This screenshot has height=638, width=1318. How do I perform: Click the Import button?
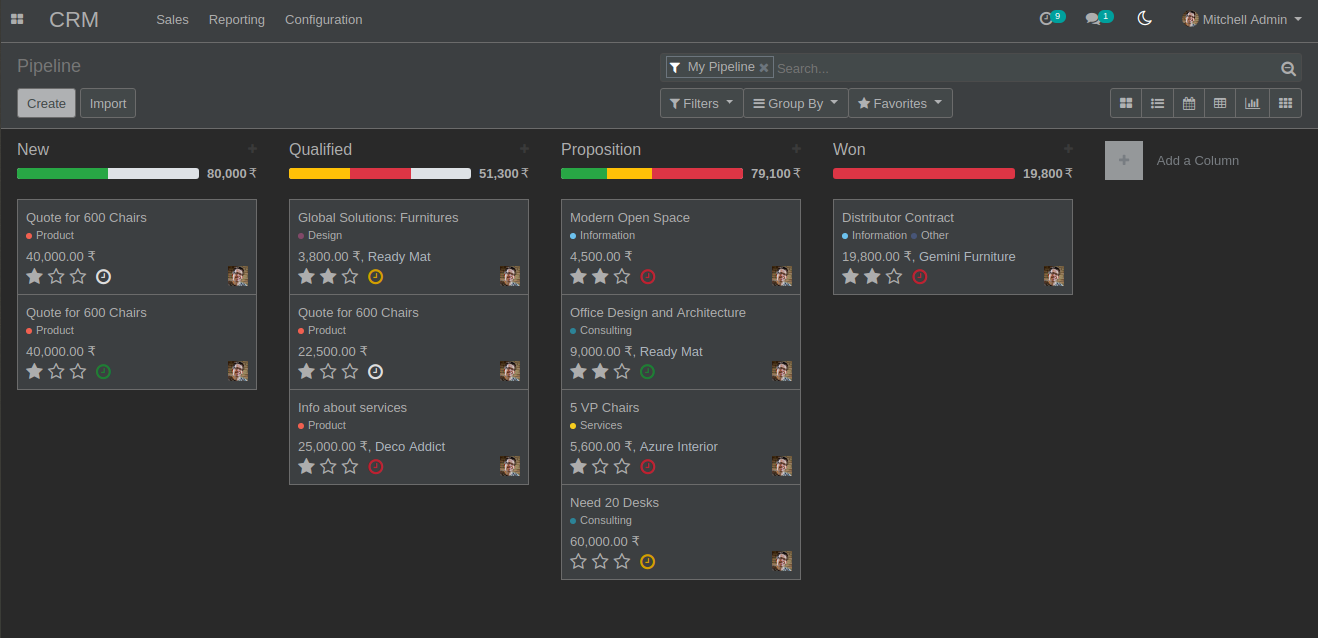[108, 103]
